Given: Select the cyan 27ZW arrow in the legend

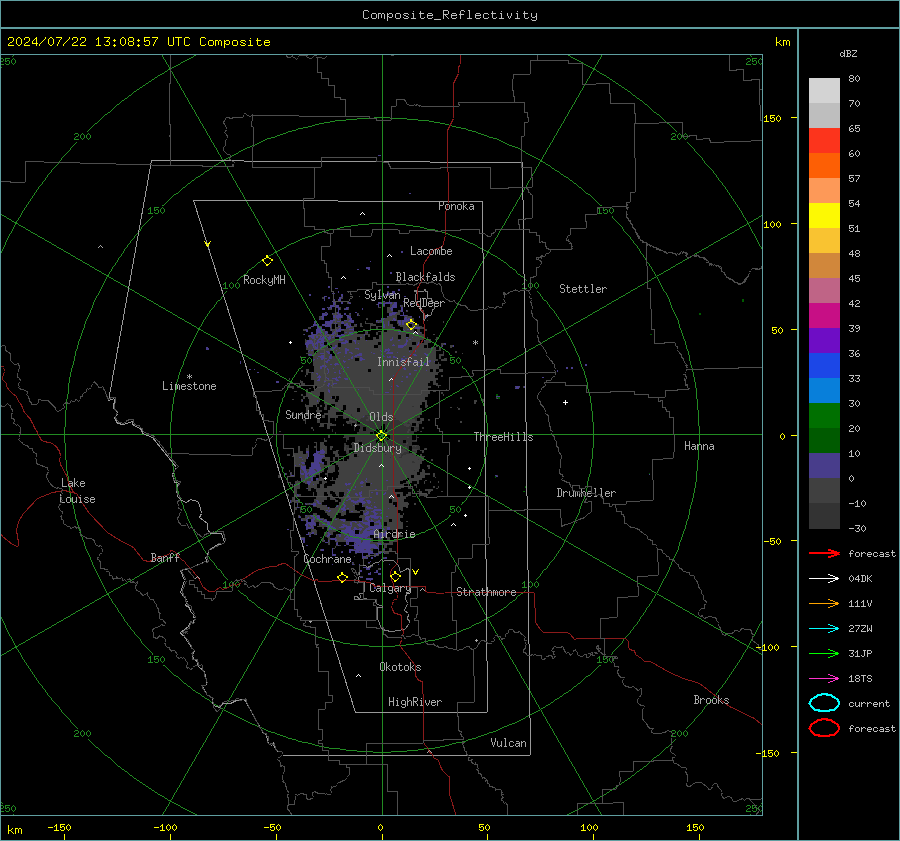Looking at the screenshot, I should pos(824,629).
